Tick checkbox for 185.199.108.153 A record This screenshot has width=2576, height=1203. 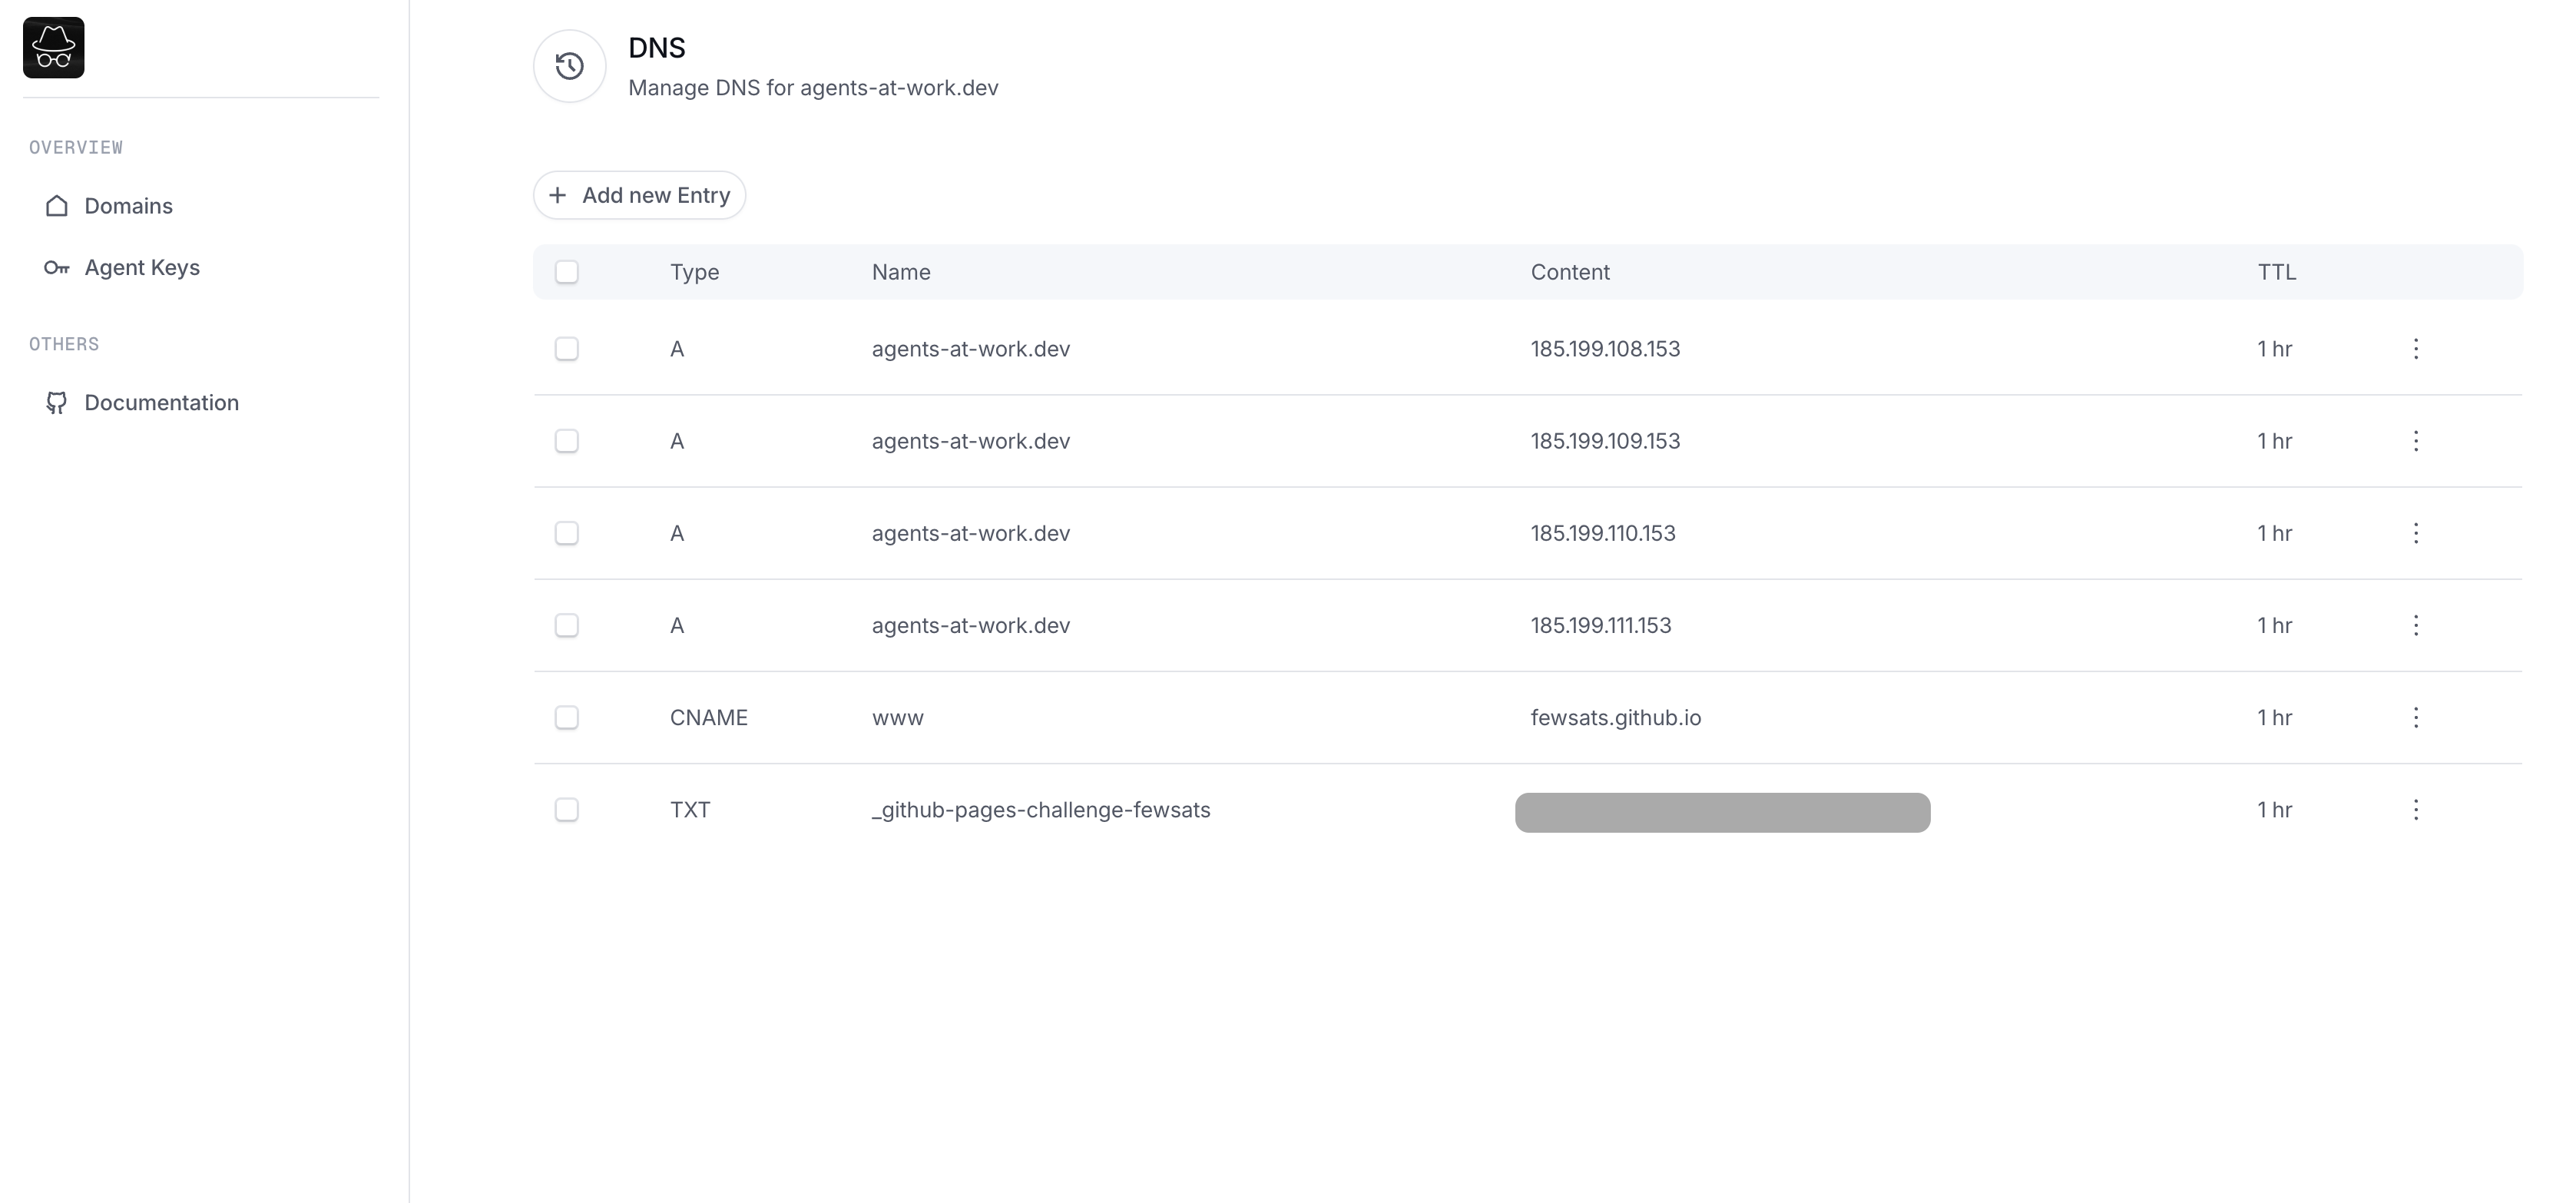pyautogui.click(x=567, y=349)
